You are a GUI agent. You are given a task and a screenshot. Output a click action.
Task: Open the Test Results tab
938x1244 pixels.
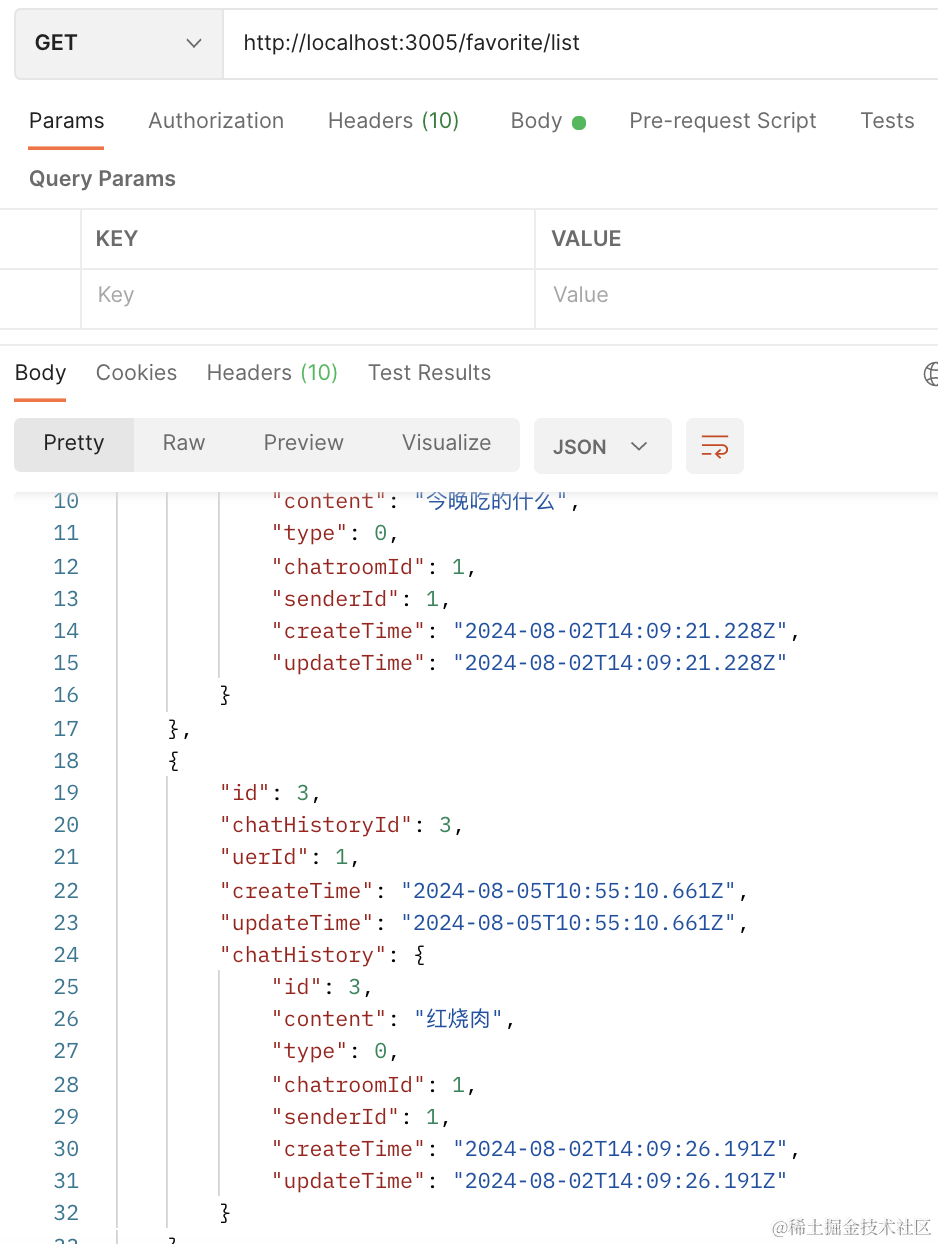coord(429,373)
